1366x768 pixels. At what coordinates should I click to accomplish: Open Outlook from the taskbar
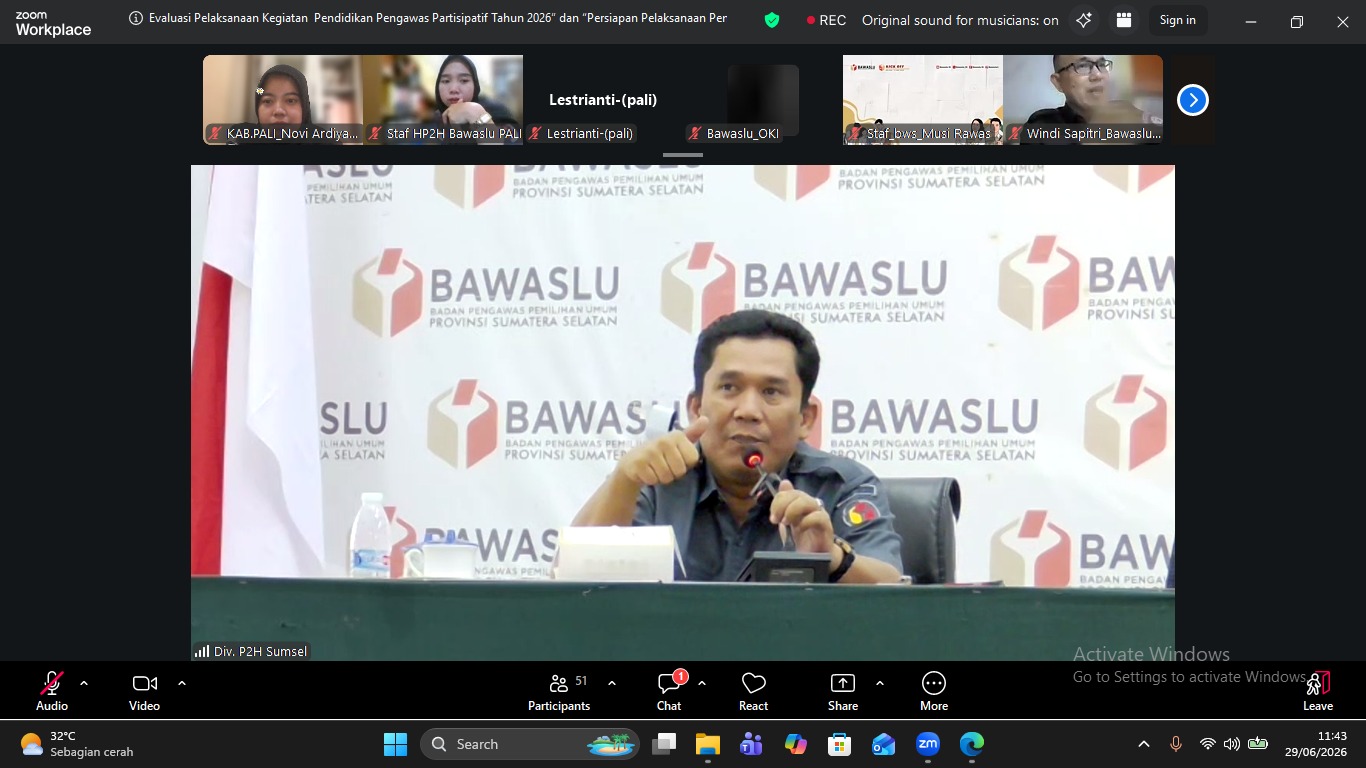(884, 744)
